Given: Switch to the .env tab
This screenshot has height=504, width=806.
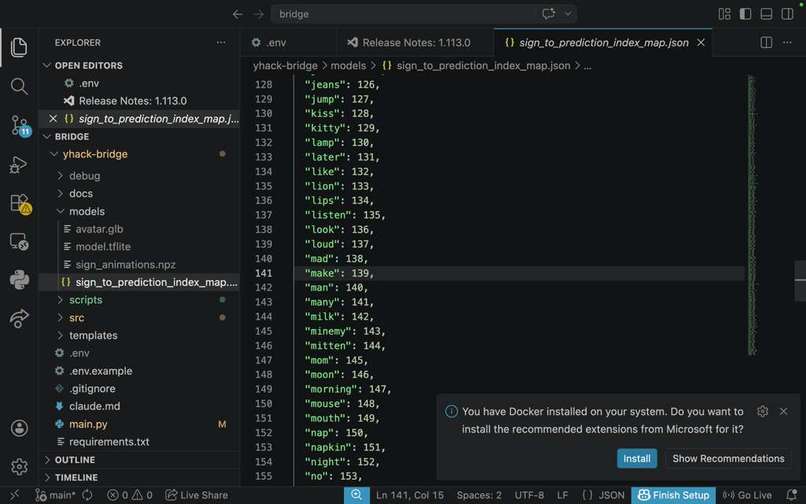Looking at the screenshot, I should [x=288, y=43].
